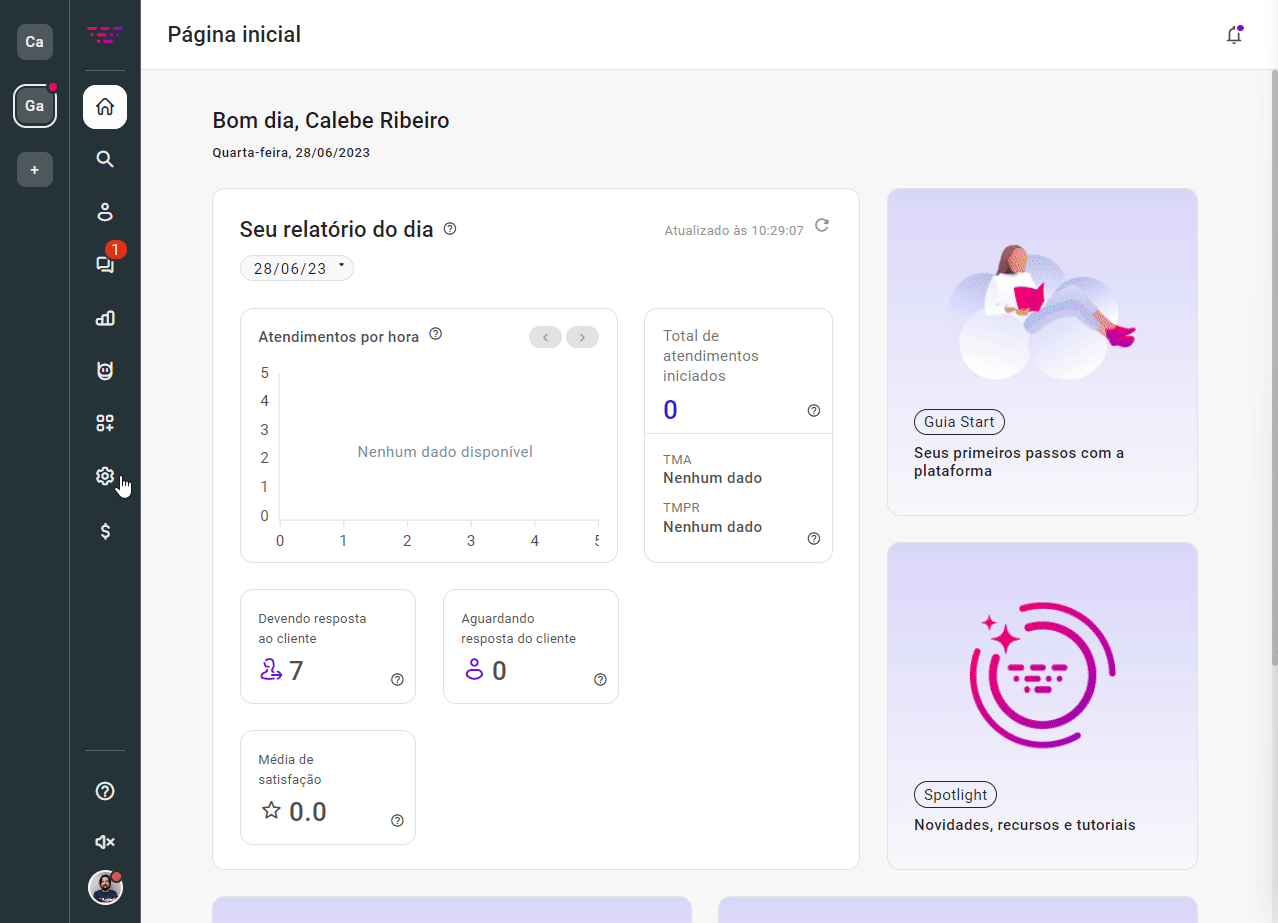Open help icon in Devendo resposta card
This screenshot has height=923, width=1278.
397,679
